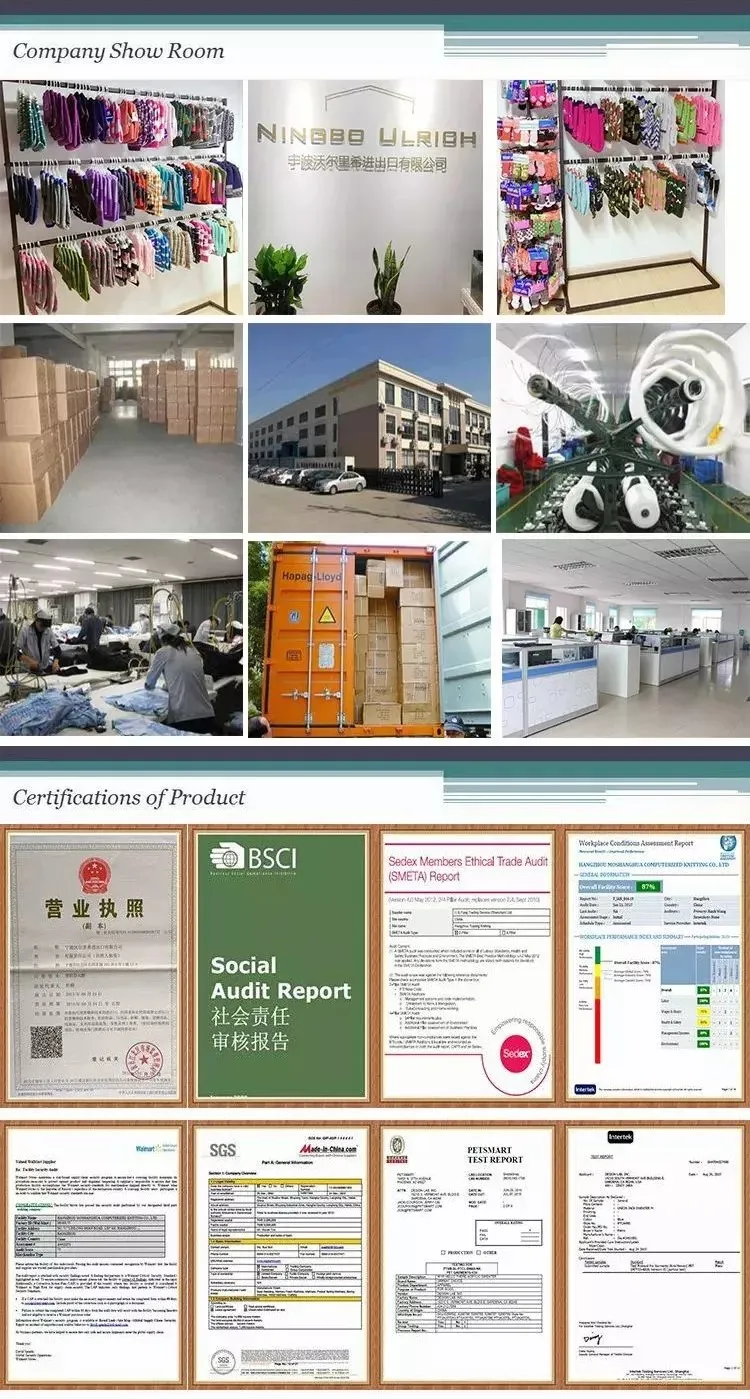The image size is (750, 1399).
Task: View the Intertek test report document
Action: [x=656, y=1255]
